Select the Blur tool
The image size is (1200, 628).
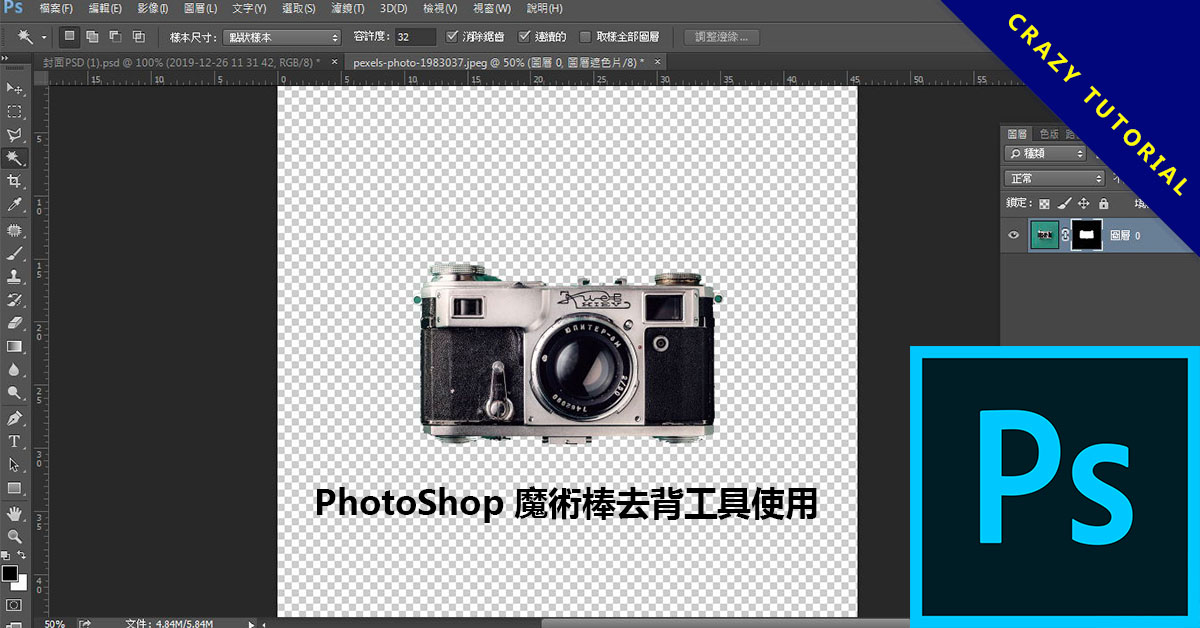(x=14, y=369)
